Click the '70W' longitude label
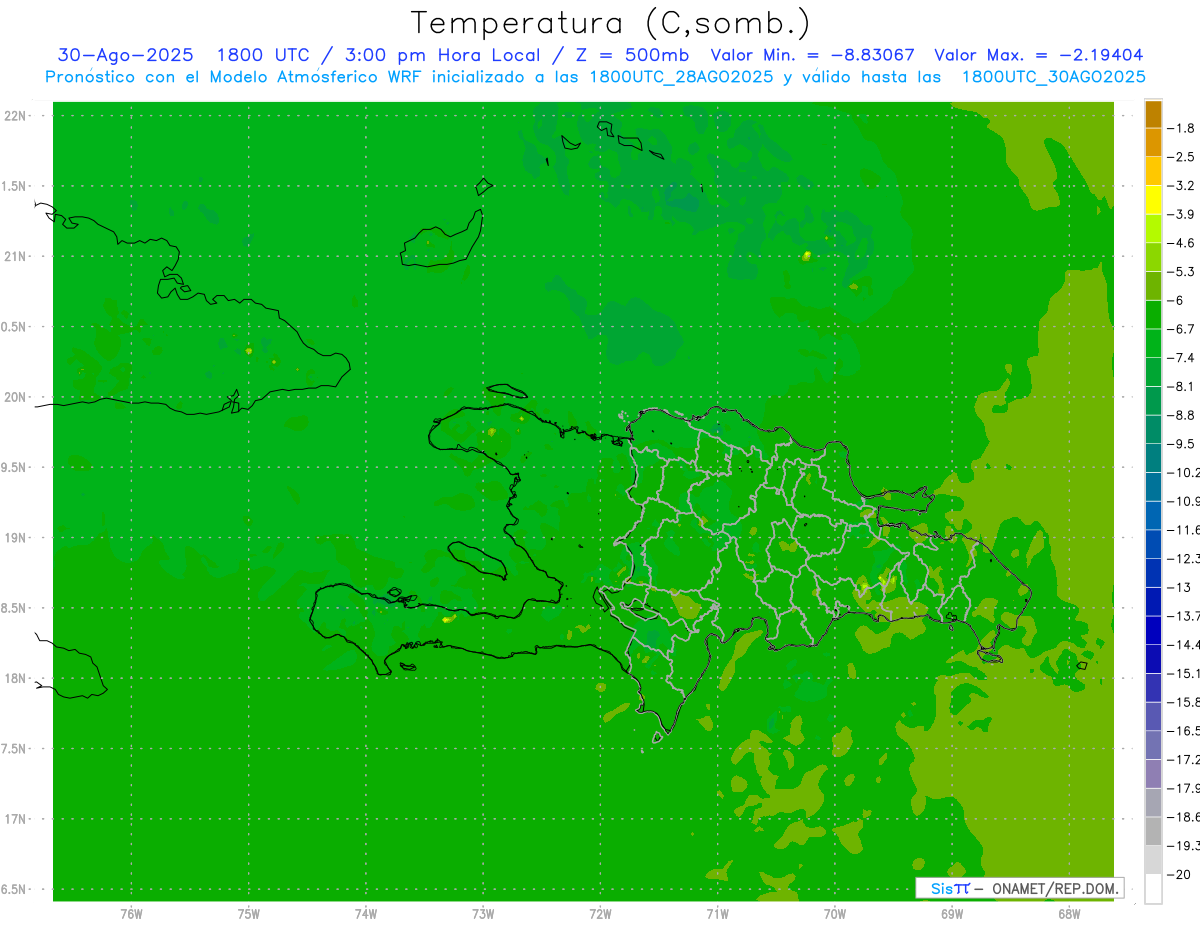The width and height of the screenshot is (1200, 927). 834,914
